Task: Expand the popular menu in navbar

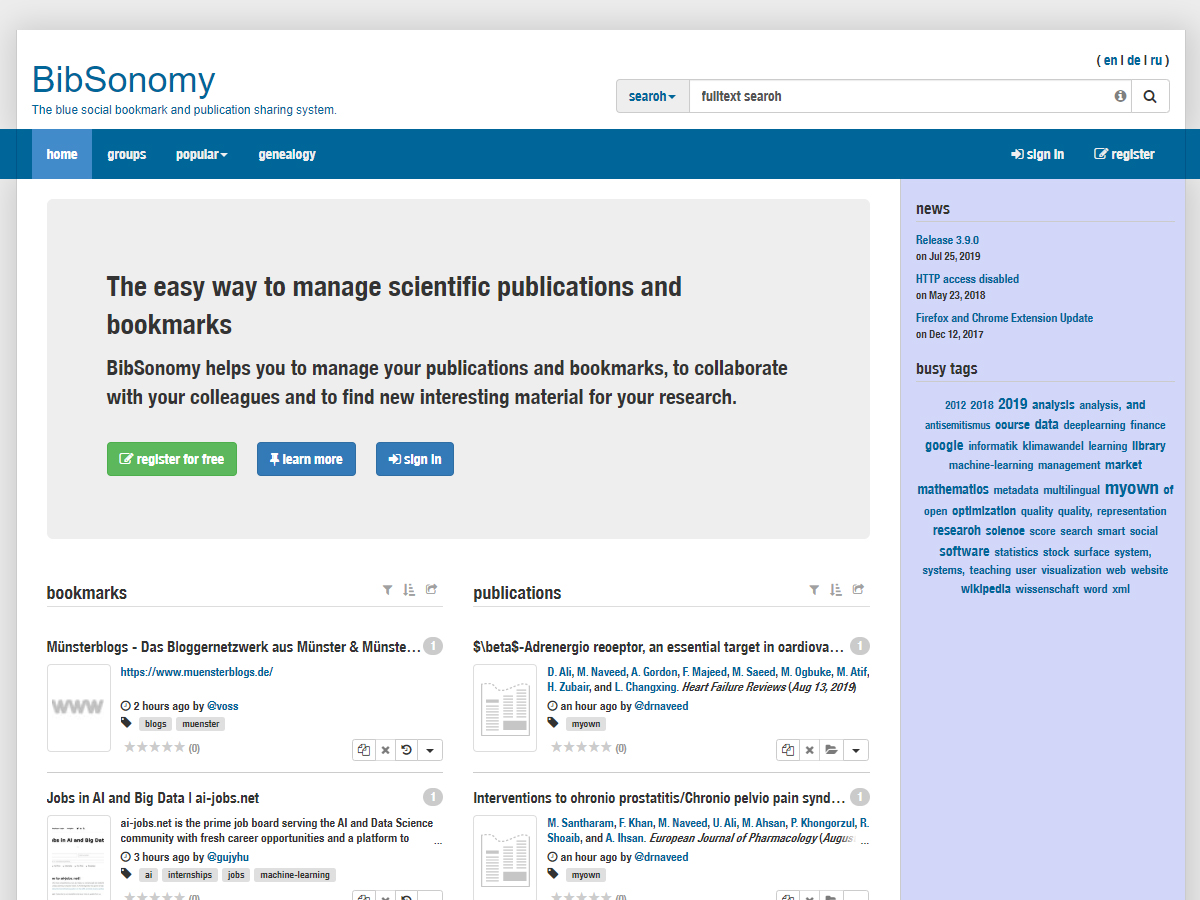Action: 201,154
